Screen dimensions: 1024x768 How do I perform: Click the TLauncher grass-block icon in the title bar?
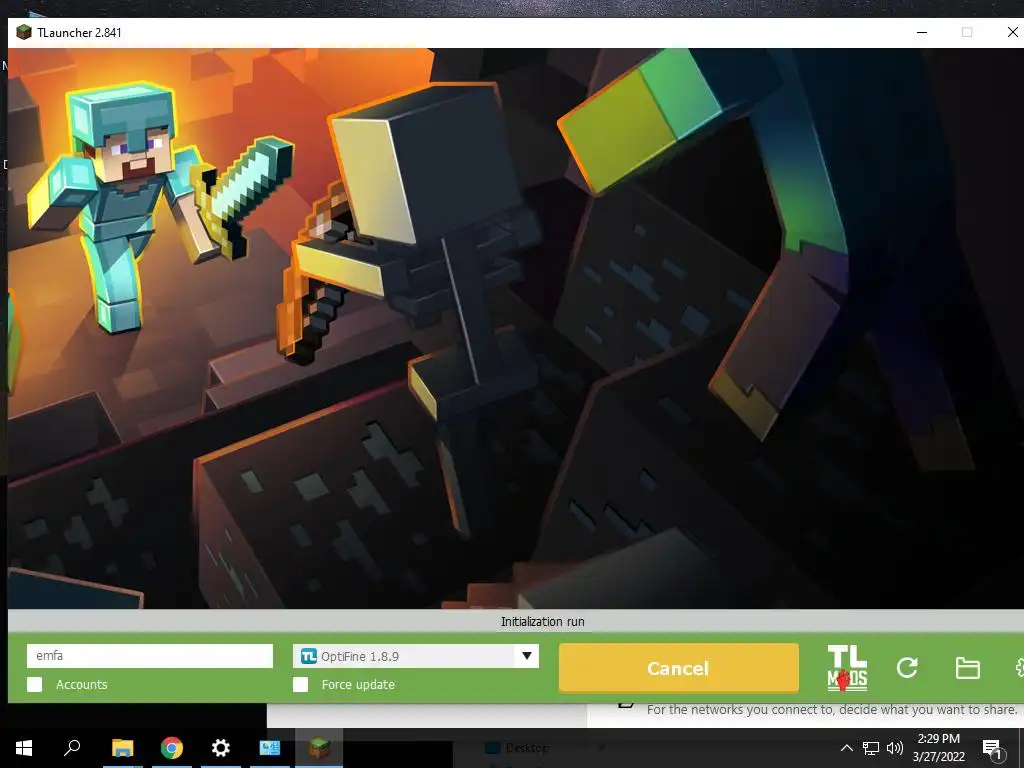[24, 32]
